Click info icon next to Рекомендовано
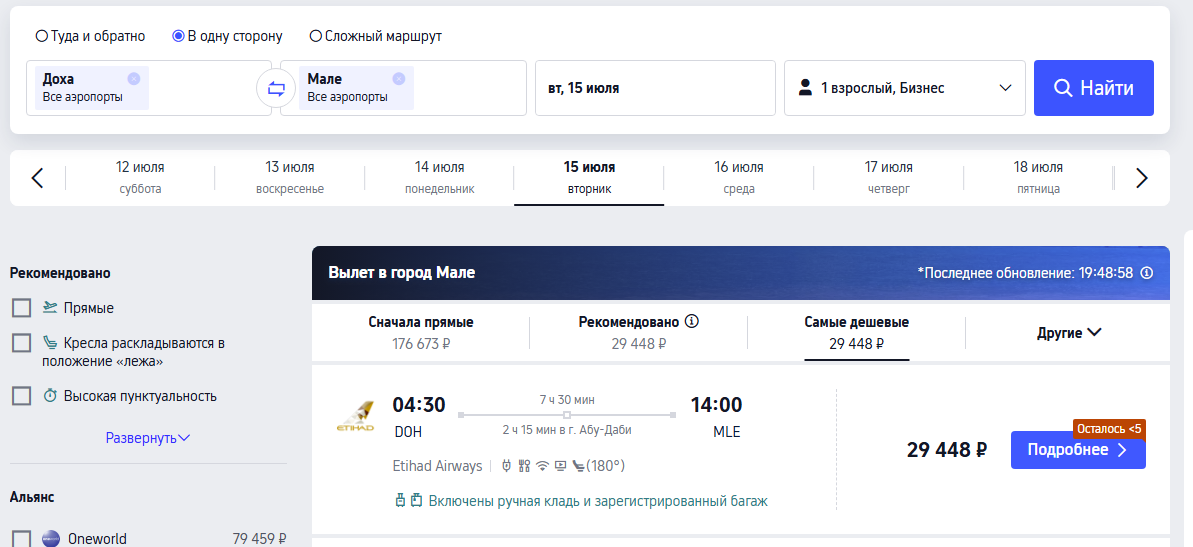Image resolution: width=1193 pixels, height=547 pixels. (x=692, y=321)
